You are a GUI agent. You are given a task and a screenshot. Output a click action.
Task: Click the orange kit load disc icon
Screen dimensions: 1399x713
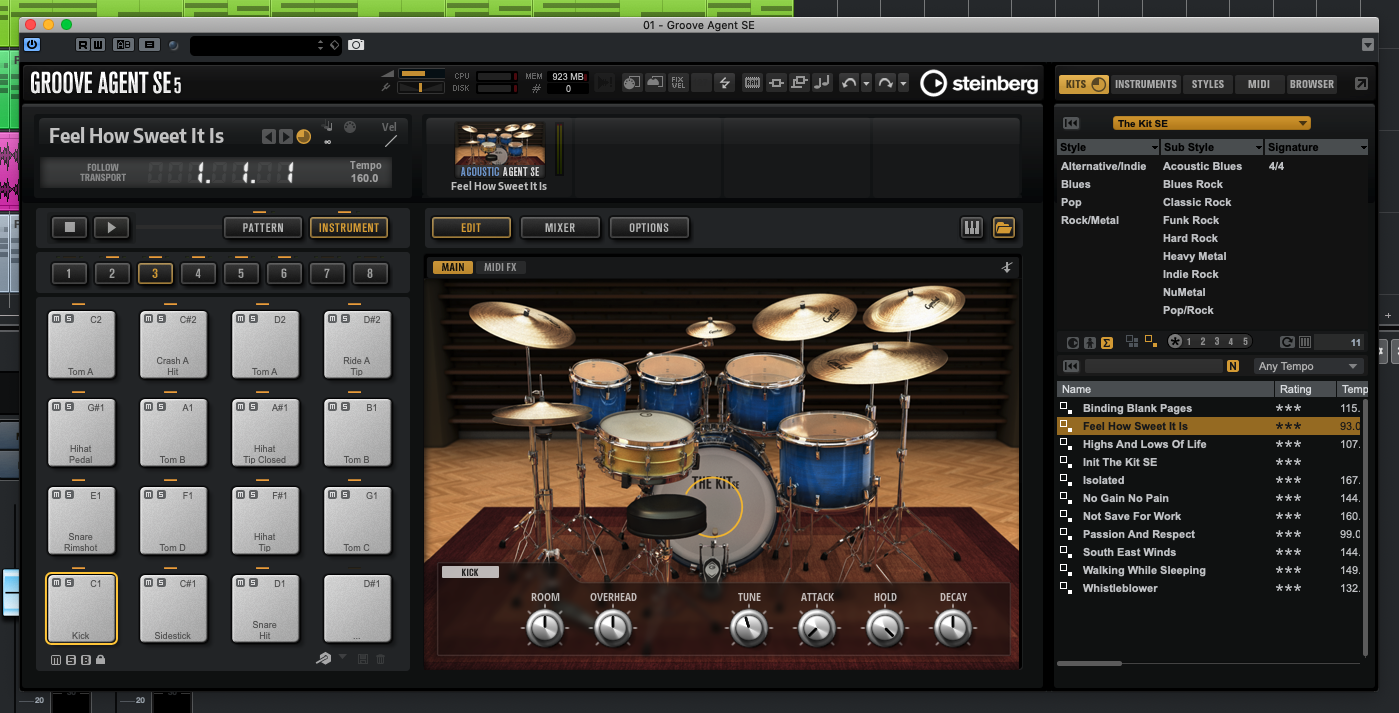pyautogui.click(x=303, y=136)
